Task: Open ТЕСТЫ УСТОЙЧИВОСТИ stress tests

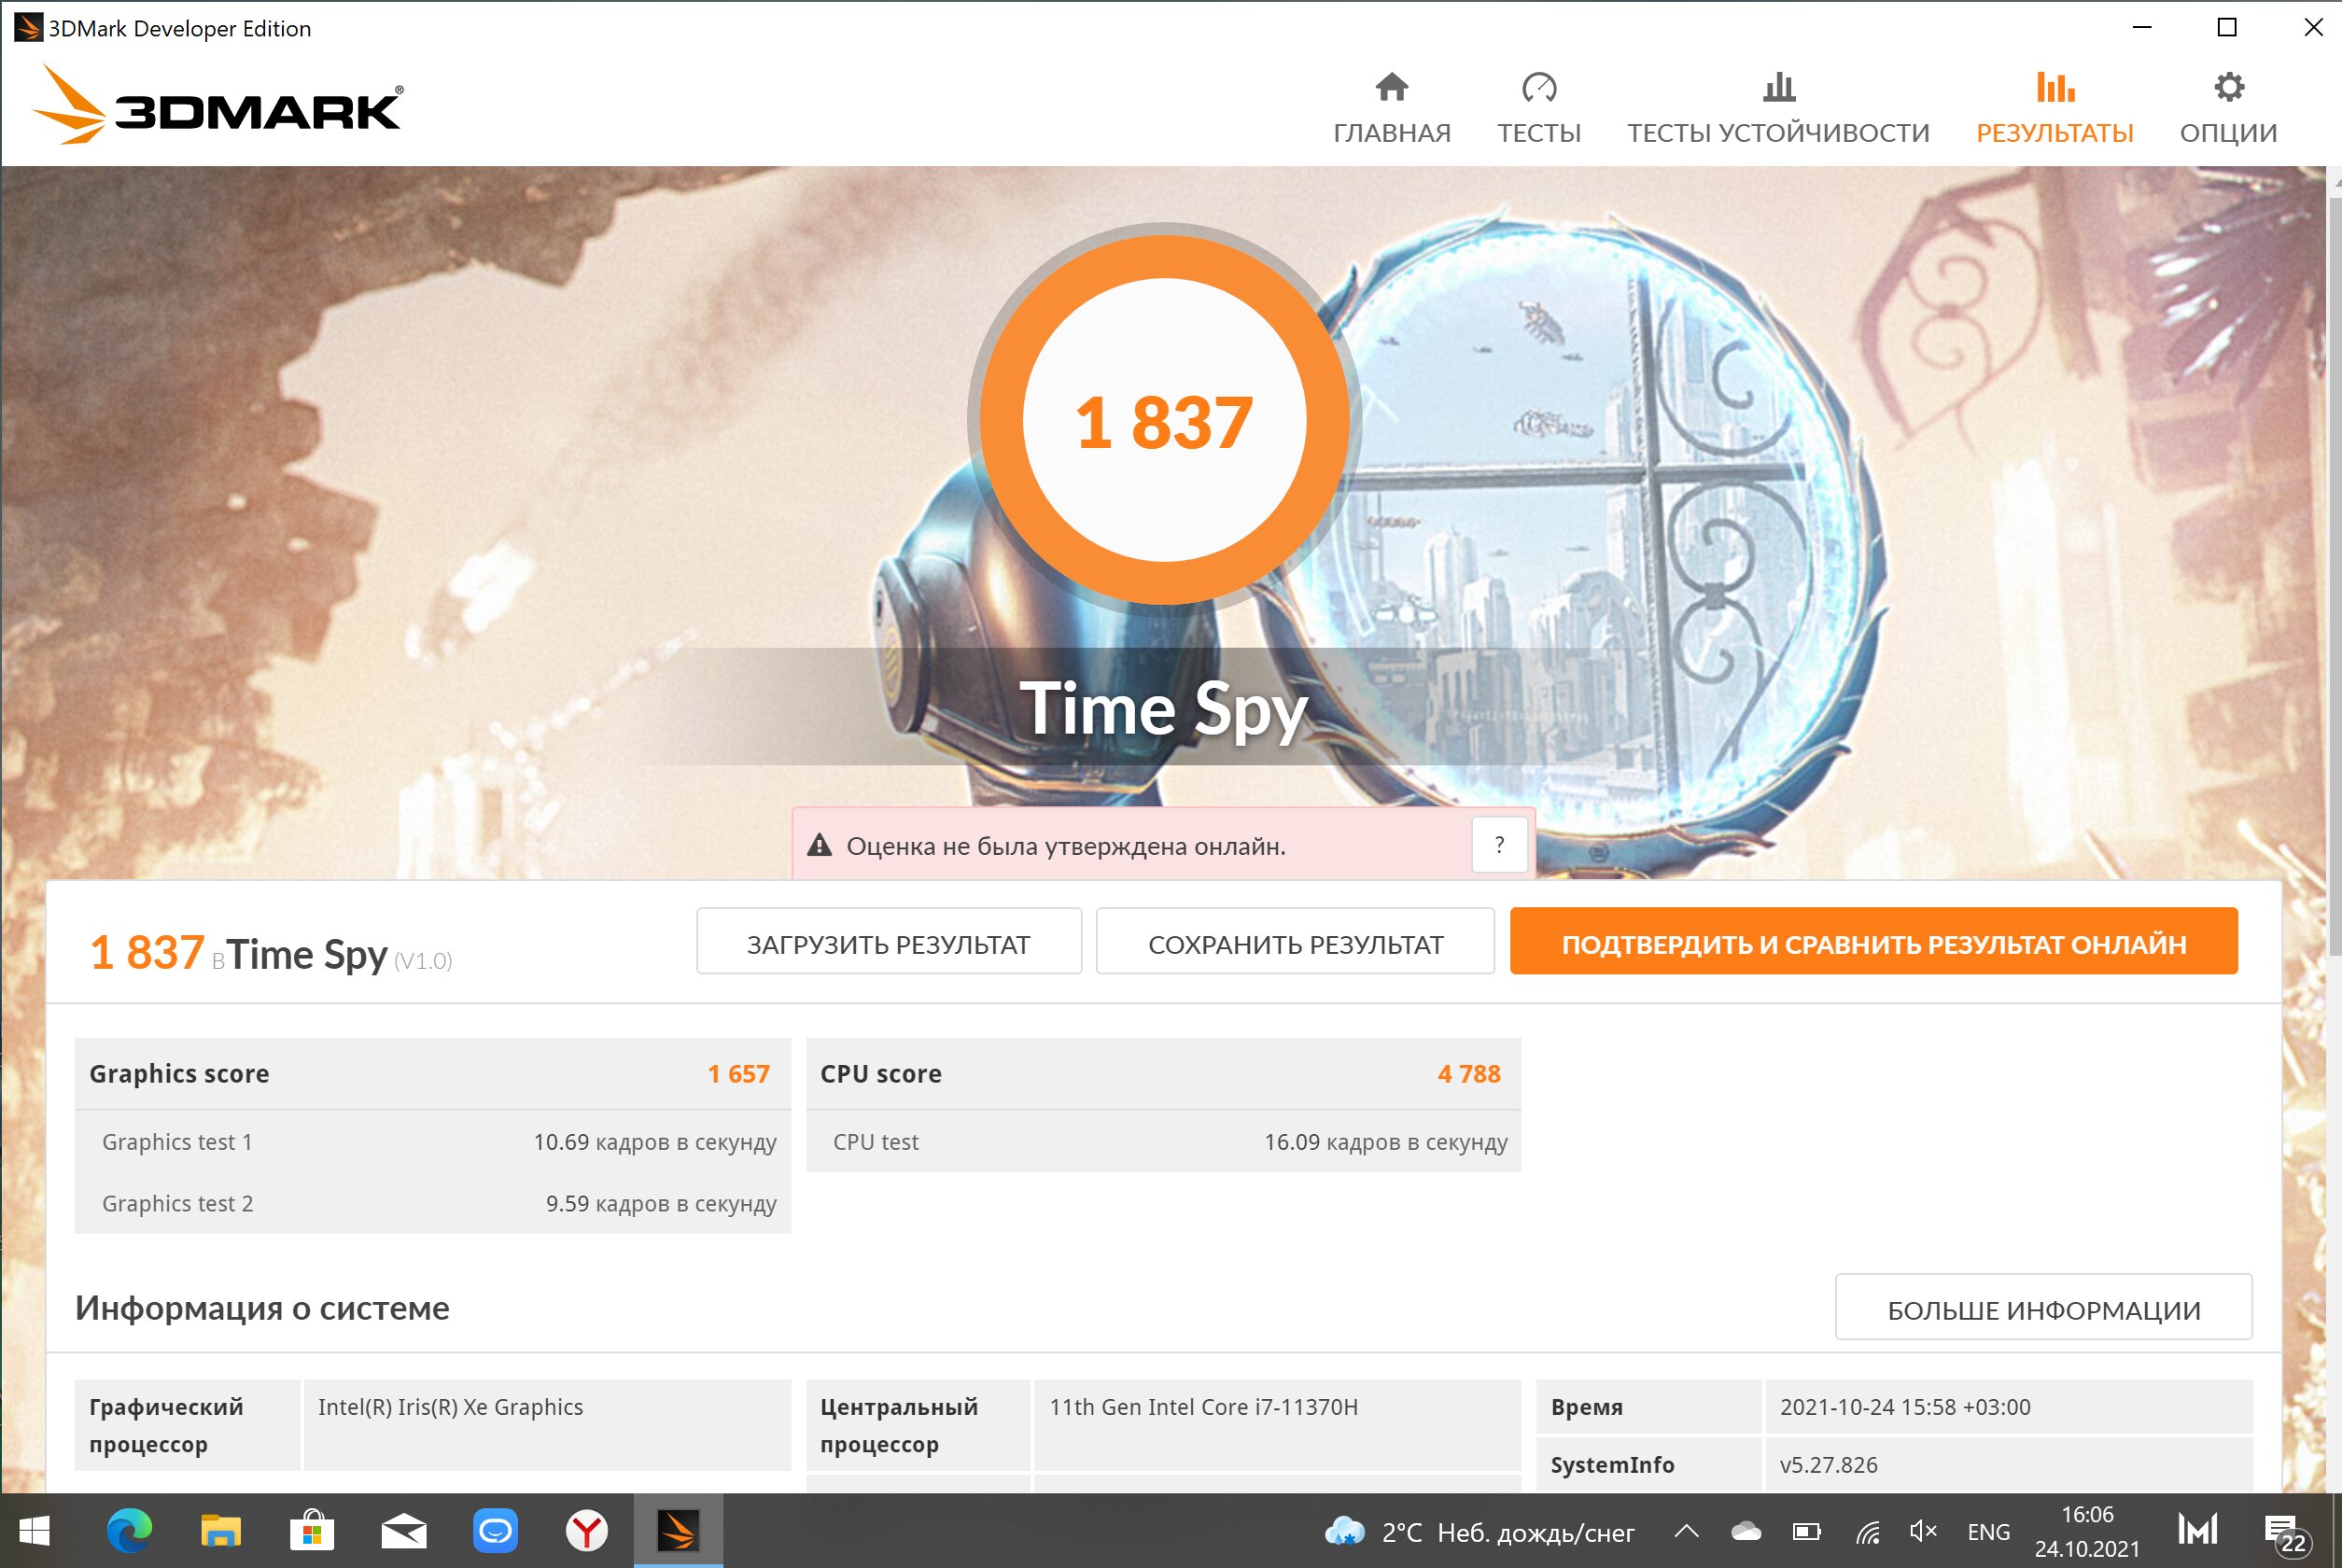Action: click(1778, 108)
